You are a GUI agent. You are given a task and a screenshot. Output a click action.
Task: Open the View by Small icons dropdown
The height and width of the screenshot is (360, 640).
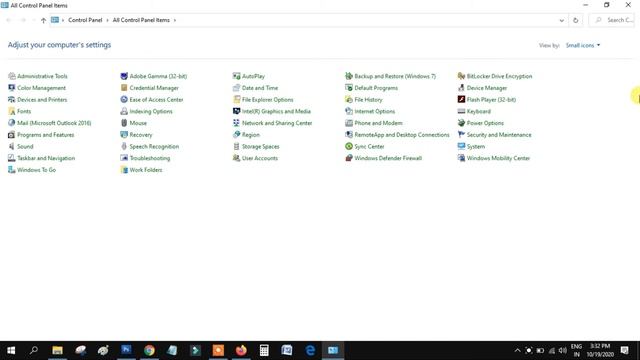pyautogui.click(x=583, y=45)
